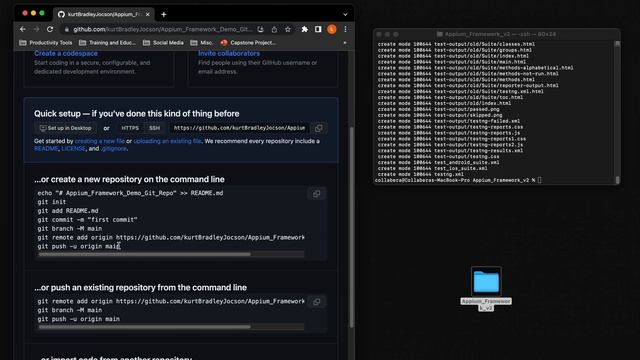Viewport: 640px width, 360px height.
Task: Select the HTTPS protocol option
Action: pyautogui.click(x=130, y=128)
